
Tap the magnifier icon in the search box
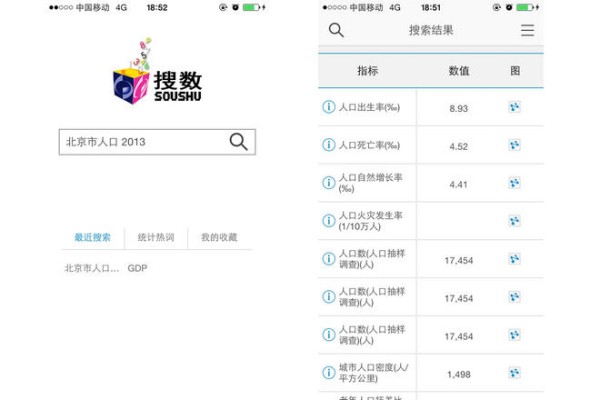tap(238, 142)
